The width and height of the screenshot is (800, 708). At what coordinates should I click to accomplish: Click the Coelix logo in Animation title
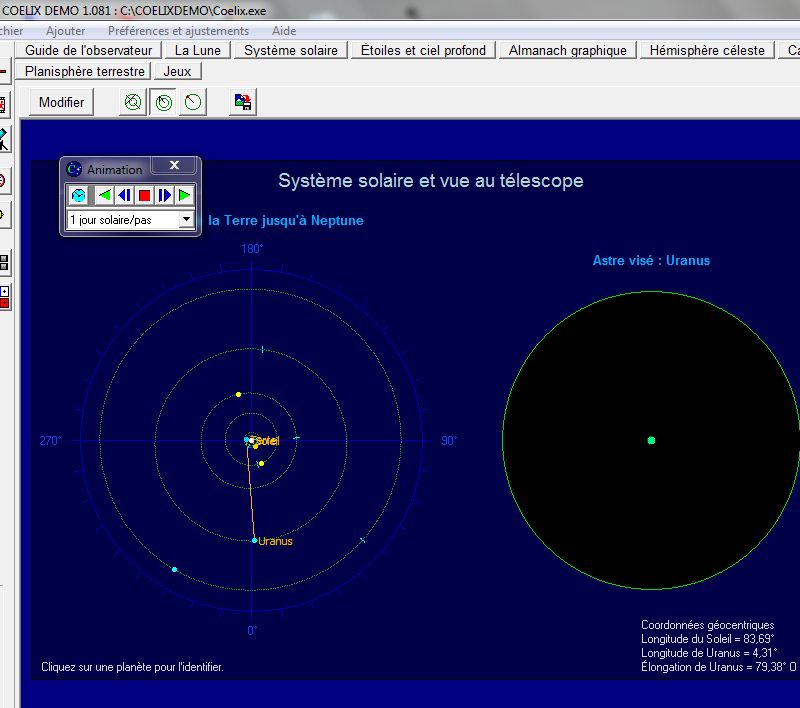74,169
